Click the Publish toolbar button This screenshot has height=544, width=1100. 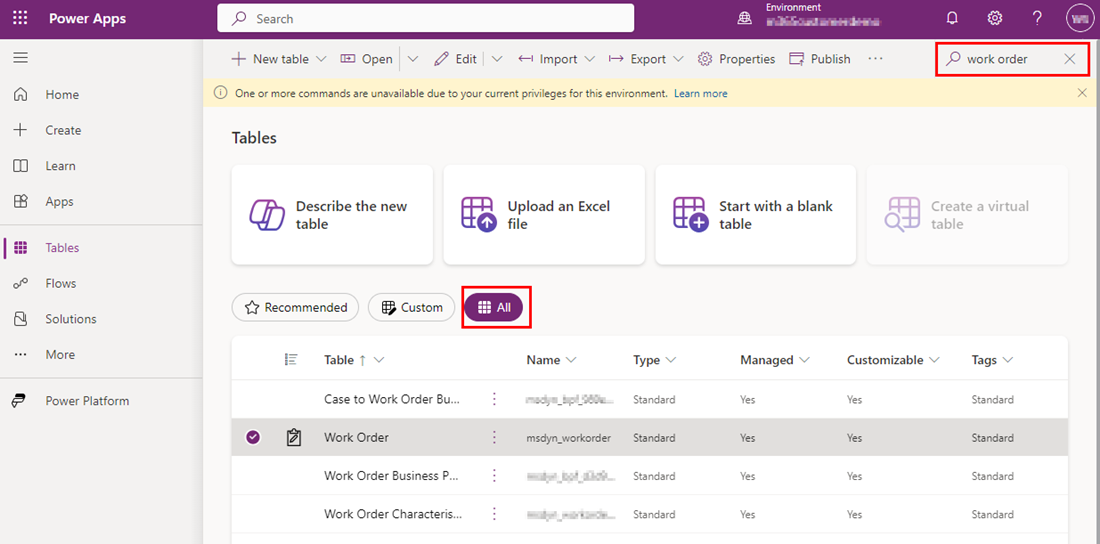tap(820, 60)
